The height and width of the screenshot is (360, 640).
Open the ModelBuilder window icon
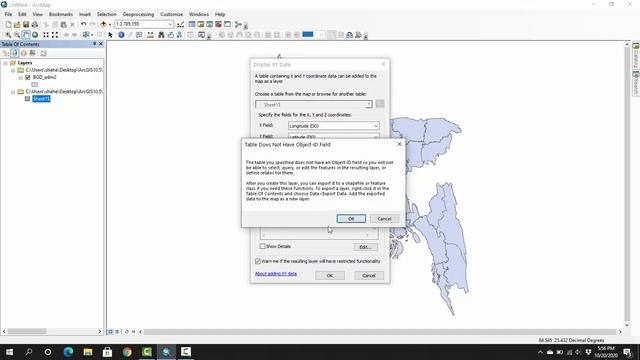coord(238,24)
